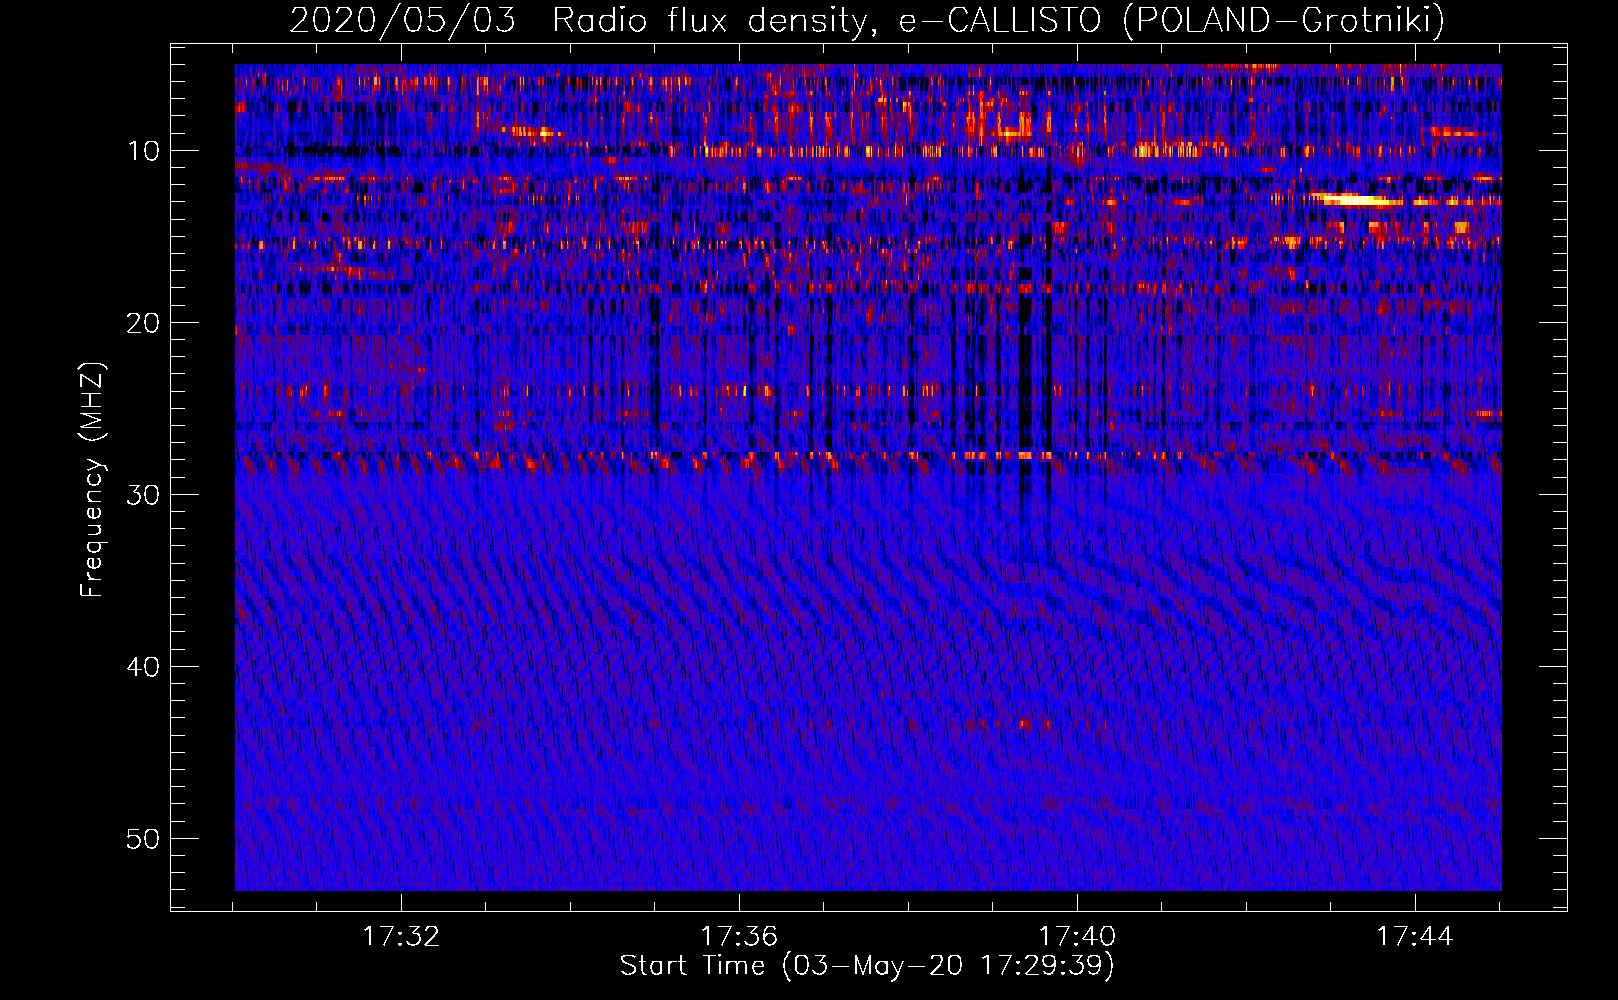Click the 'Frequency (MHZ)' y-axis label
Screen dimensions: 1618x1000
(92, 480)
